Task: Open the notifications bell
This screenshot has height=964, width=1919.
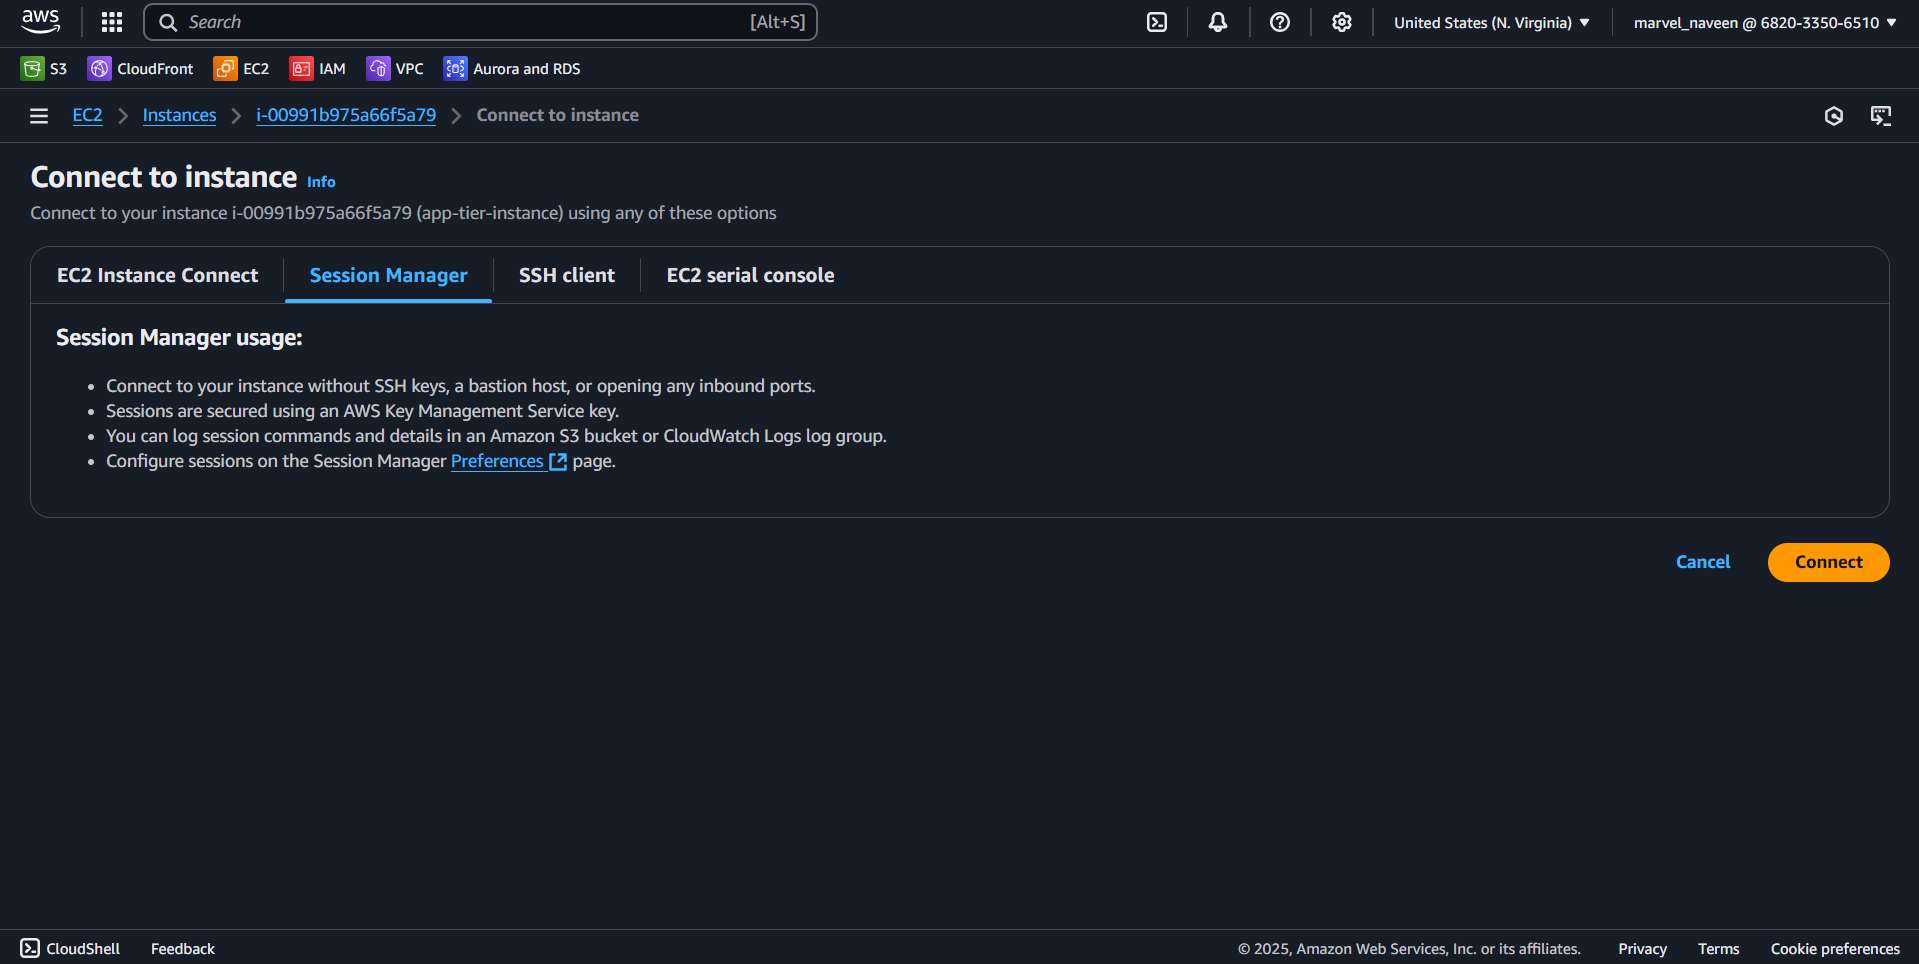Action: coord(1218,22)
